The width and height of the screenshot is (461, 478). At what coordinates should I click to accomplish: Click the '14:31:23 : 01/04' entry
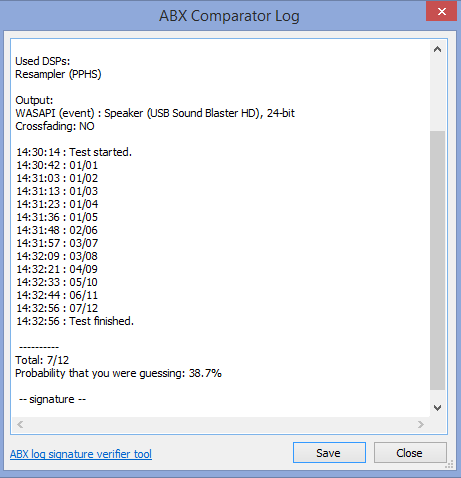pos(57,204)
